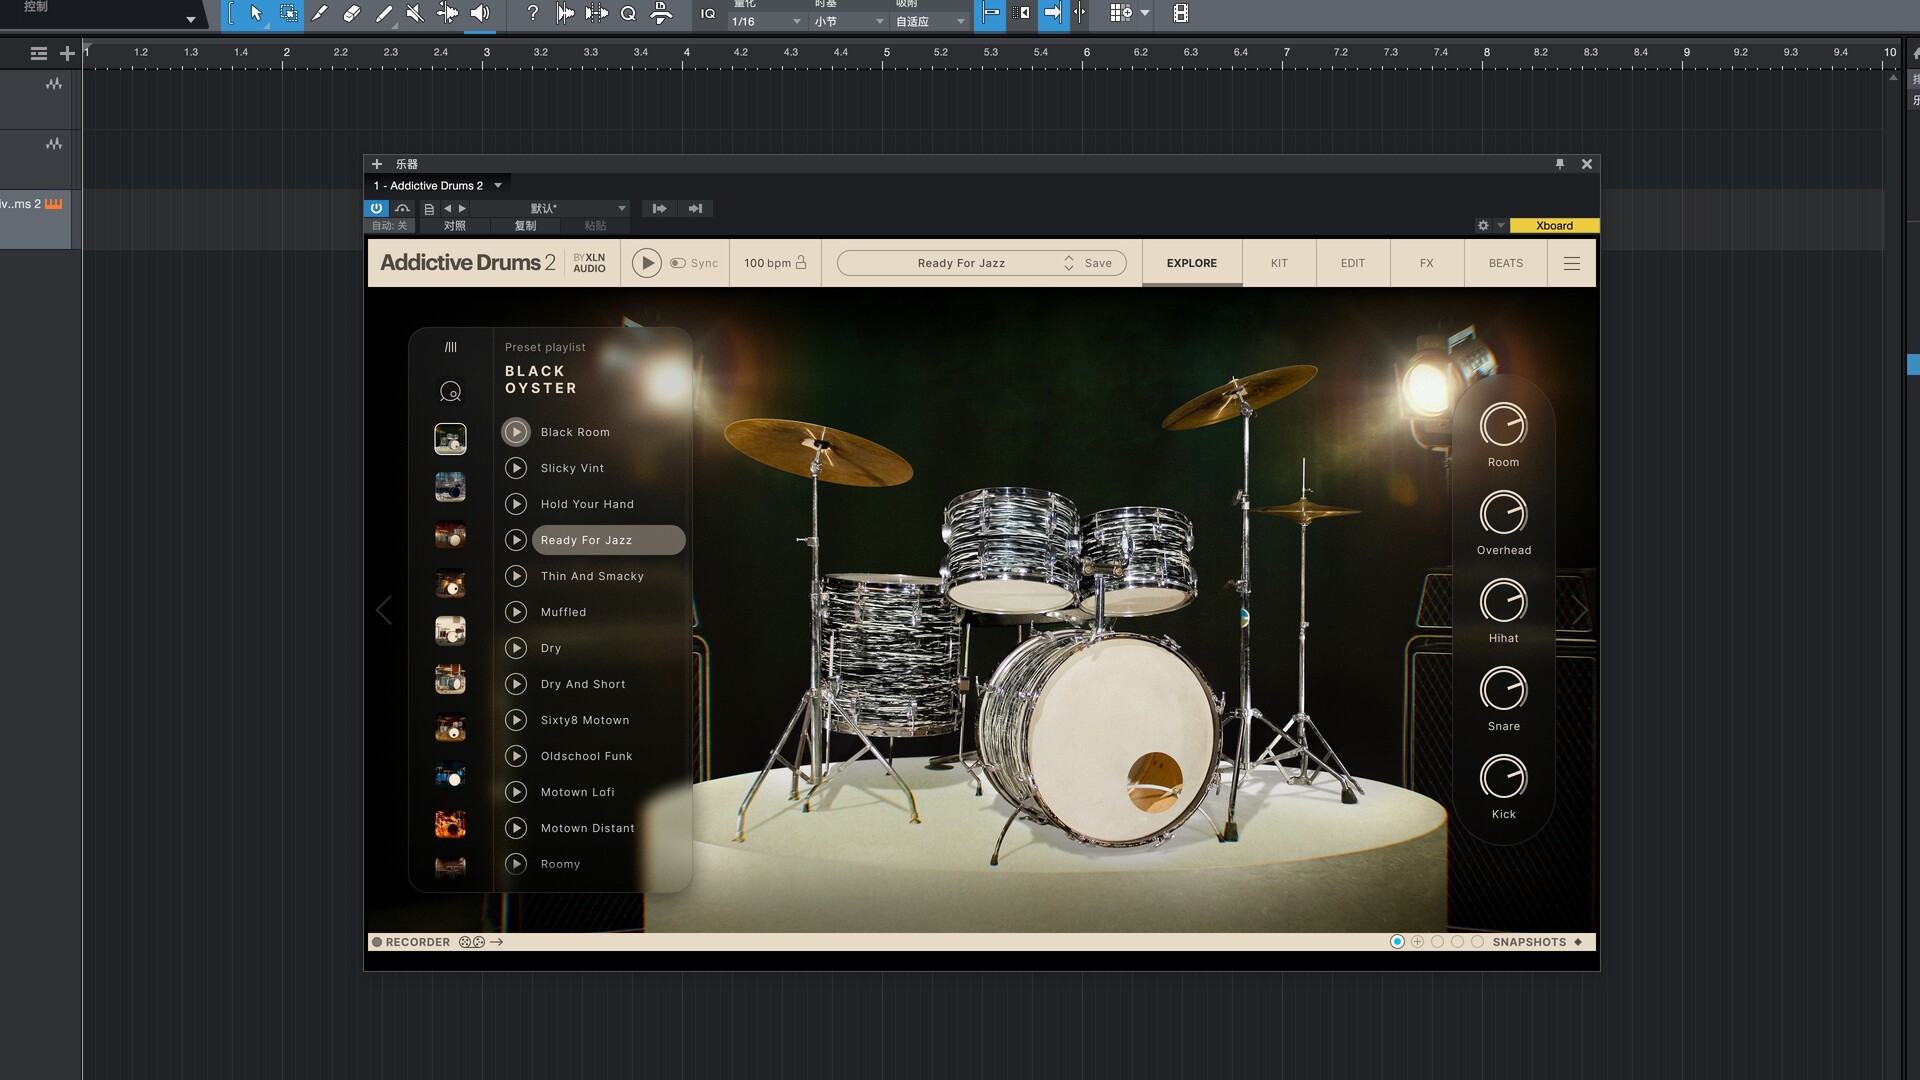Toggle Autoscroll arrow button in toolbar
This screenshot has width=1920, height=1080.
point(1052,13)
